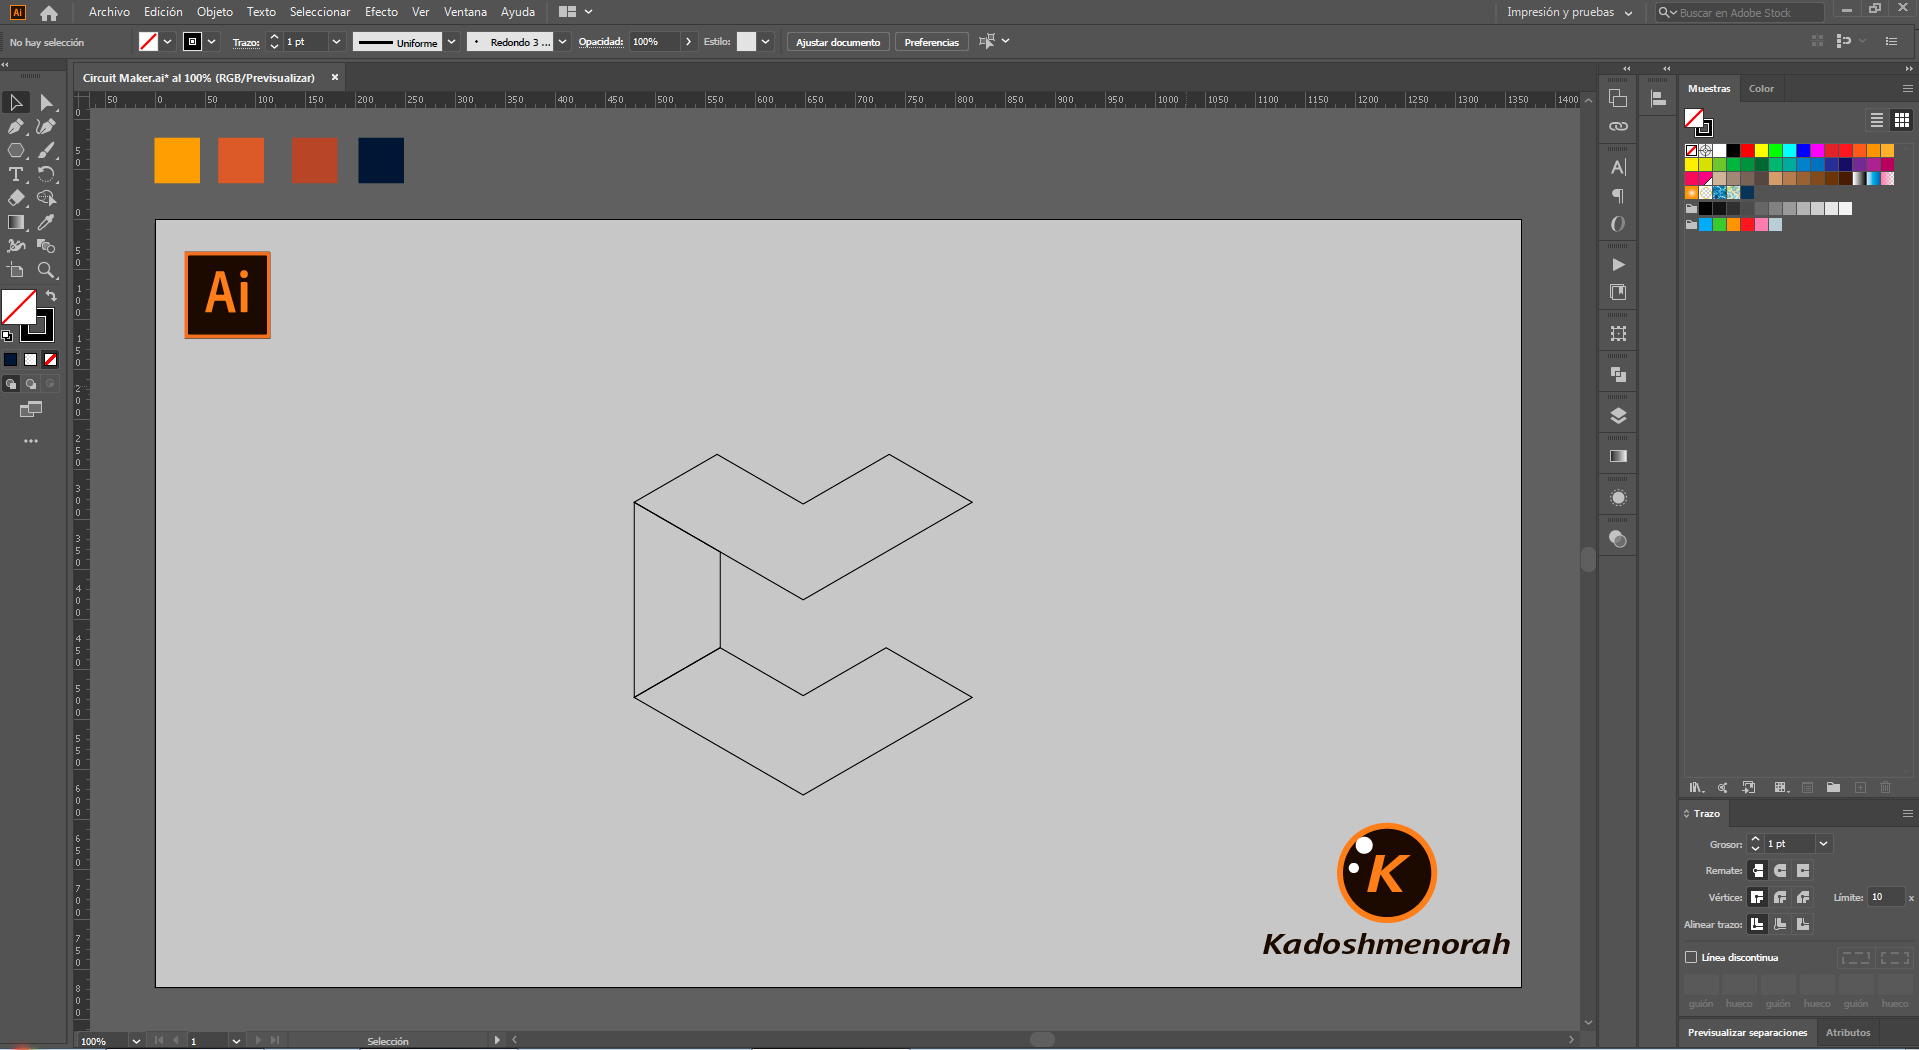1919x1050 pixels.
Task: Set butt cap for Remate
Action: 1758,871
